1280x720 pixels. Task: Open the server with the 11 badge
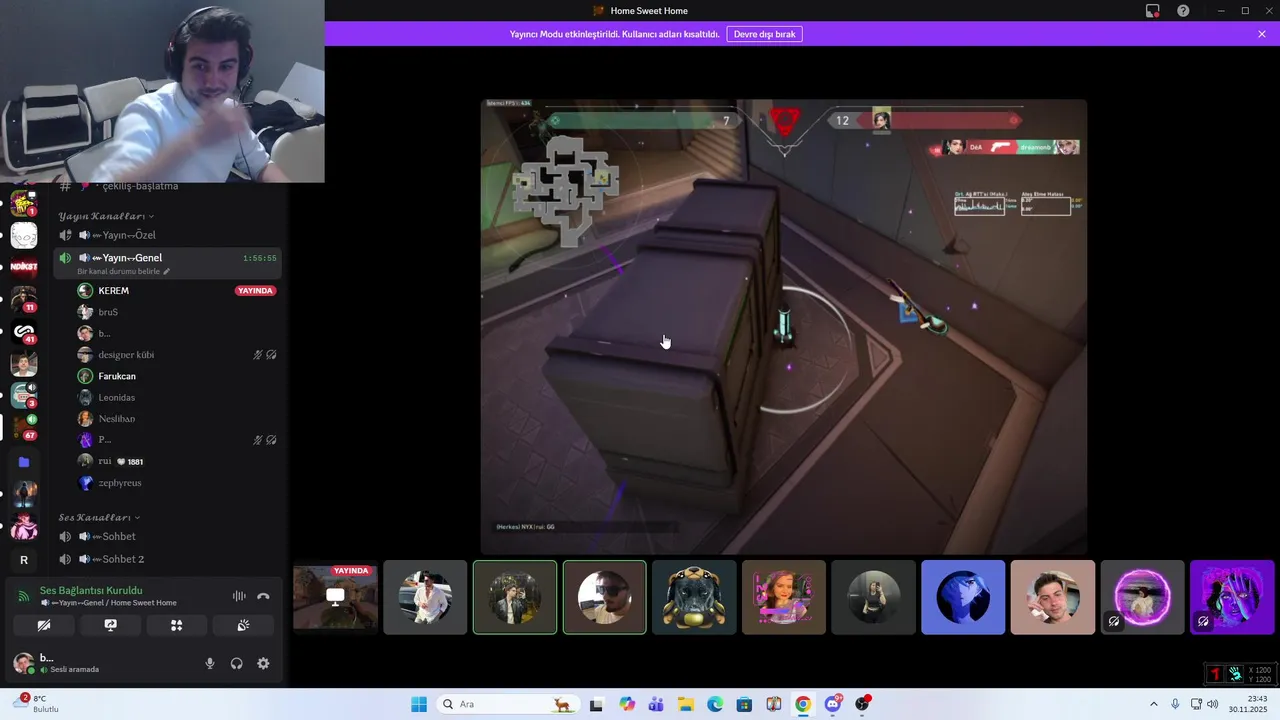point(24,299)
